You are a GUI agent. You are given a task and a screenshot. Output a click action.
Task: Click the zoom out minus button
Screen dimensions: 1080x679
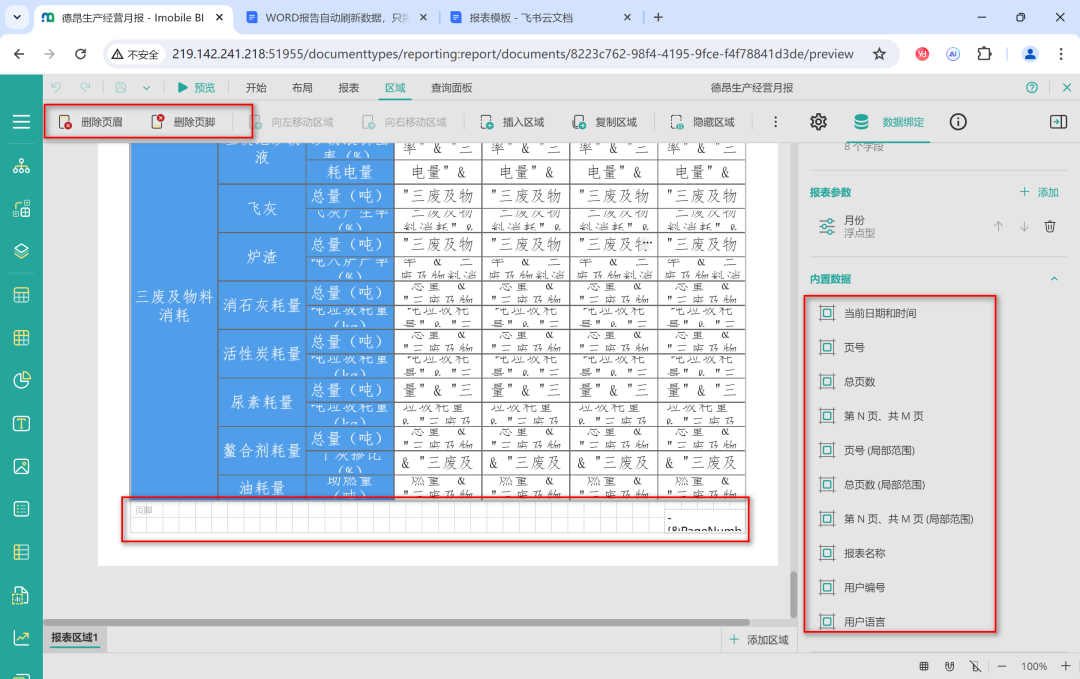click(x=1000, y=666)
